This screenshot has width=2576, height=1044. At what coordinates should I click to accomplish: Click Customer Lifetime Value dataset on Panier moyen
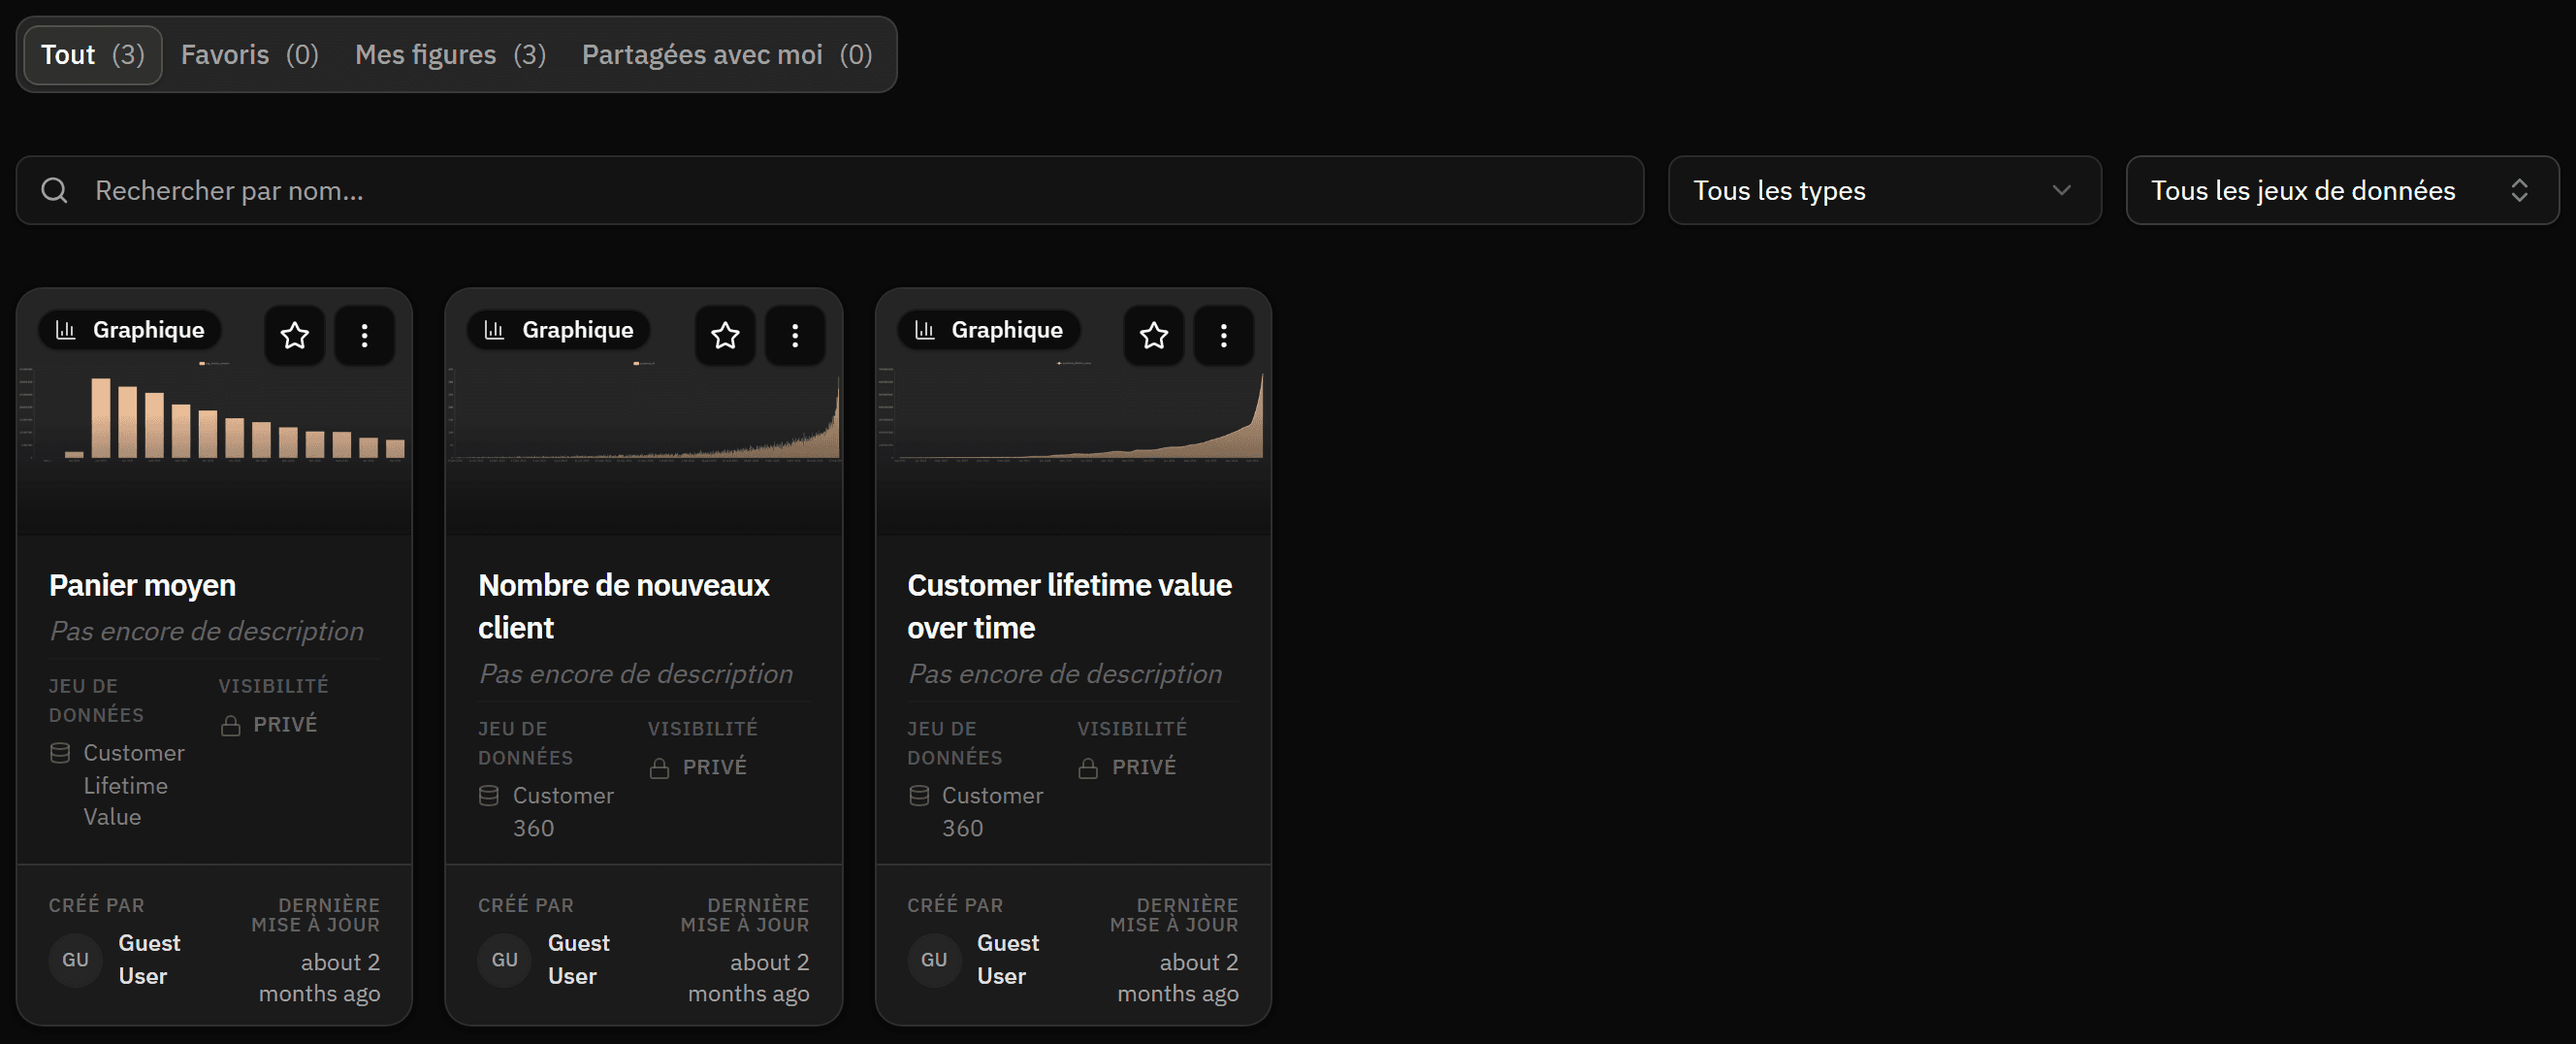[134, 785]
